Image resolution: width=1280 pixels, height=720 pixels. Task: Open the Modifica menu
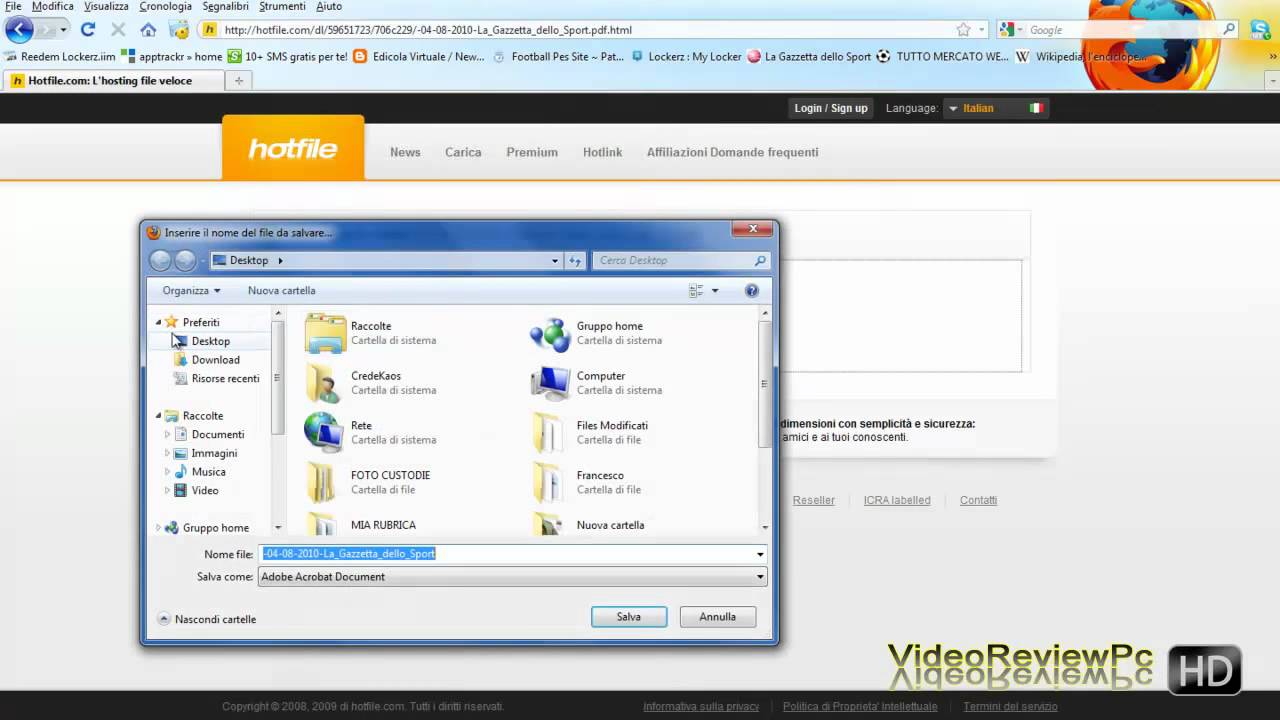(53, 6)
